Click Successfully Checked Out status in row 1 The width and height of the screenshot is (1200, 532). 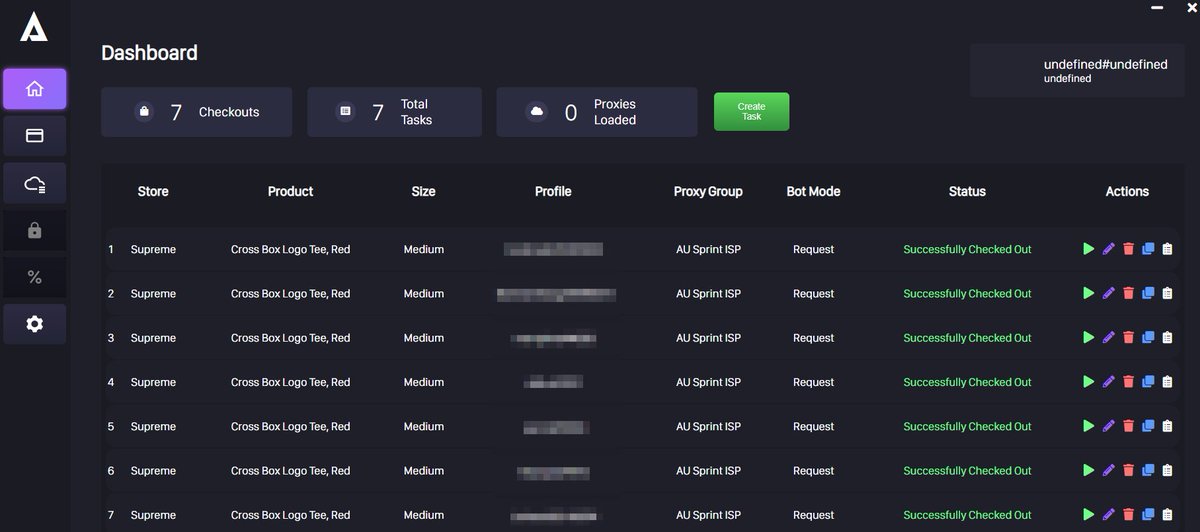pos(967,249)
